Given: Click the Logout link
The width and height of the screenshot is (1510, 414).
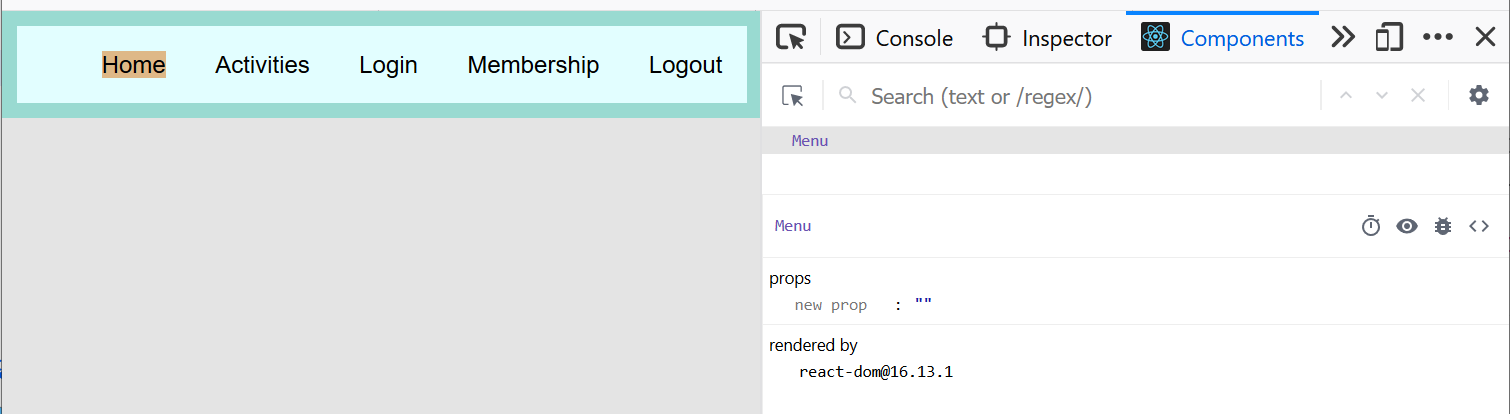Looking at the screenshot, I should coord(685,65).
